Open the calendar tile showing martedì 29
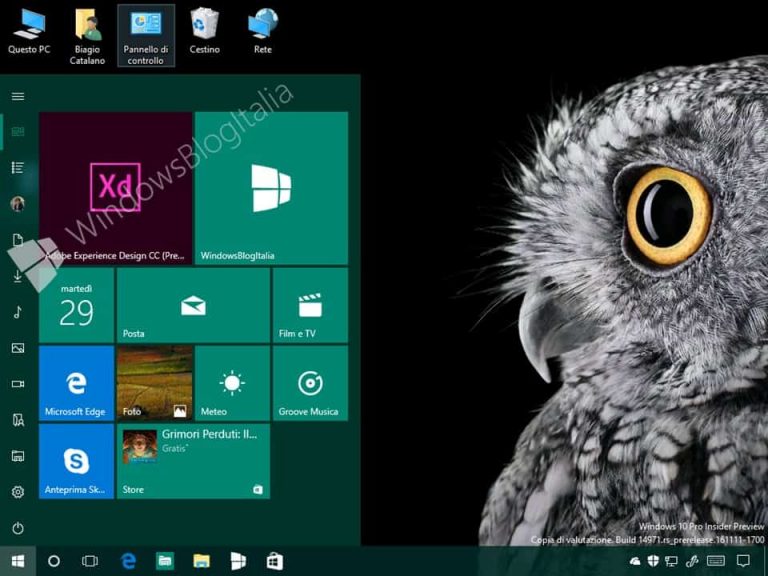Image resolution: width=768 pixels, height=576 pixels. coord(76,306)
